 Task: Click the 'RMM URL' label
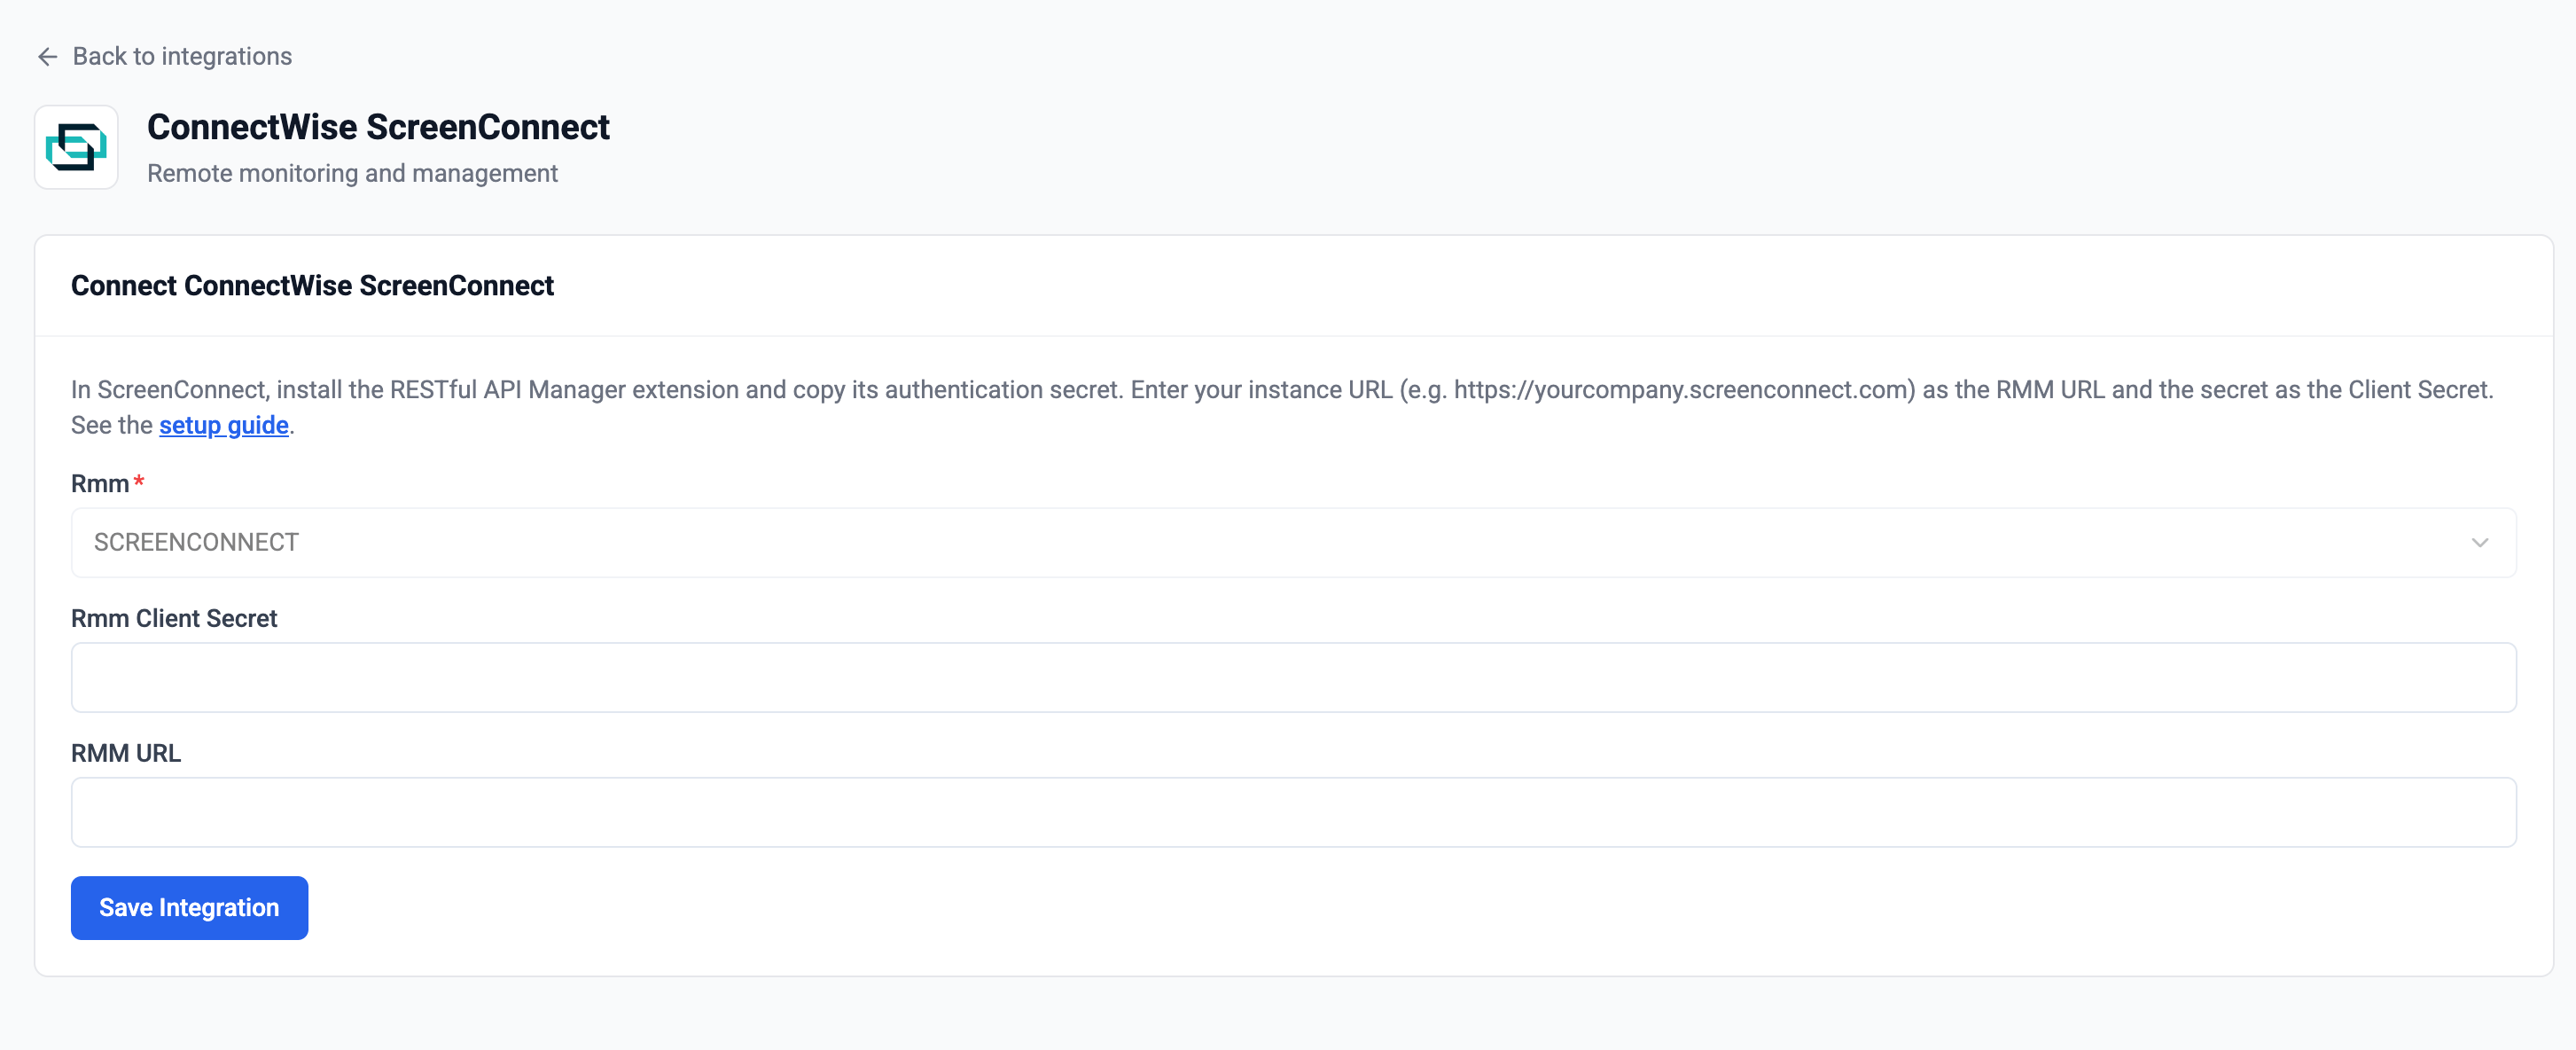126,754
